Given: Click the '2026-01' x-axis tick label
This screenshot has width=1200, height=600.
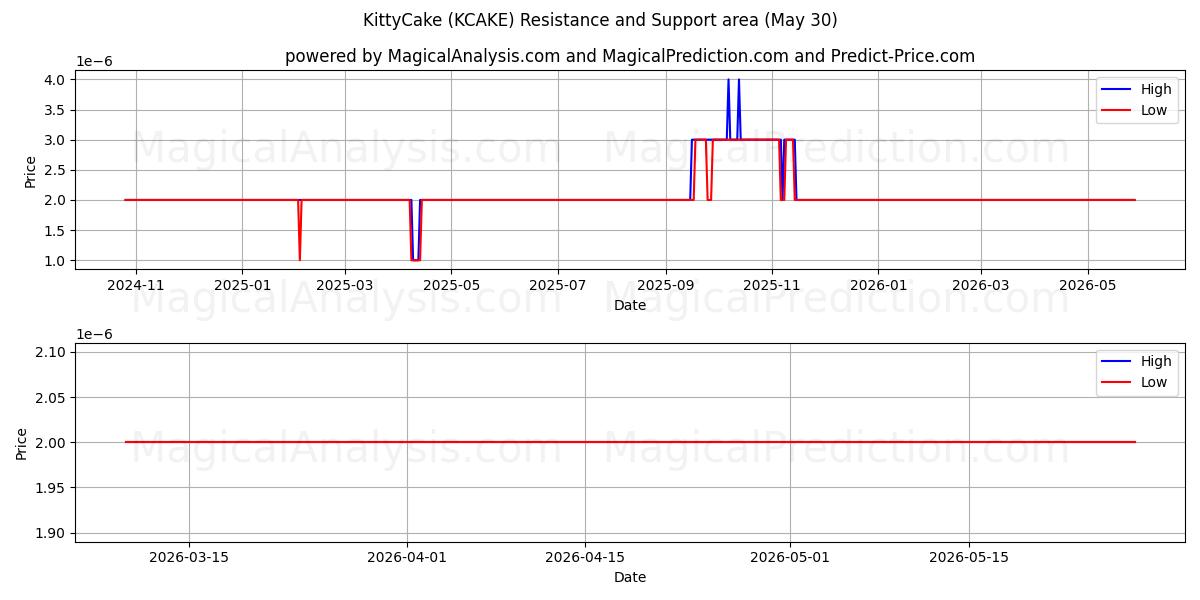Looking at the screenshot, I should (x=878, y=285).
